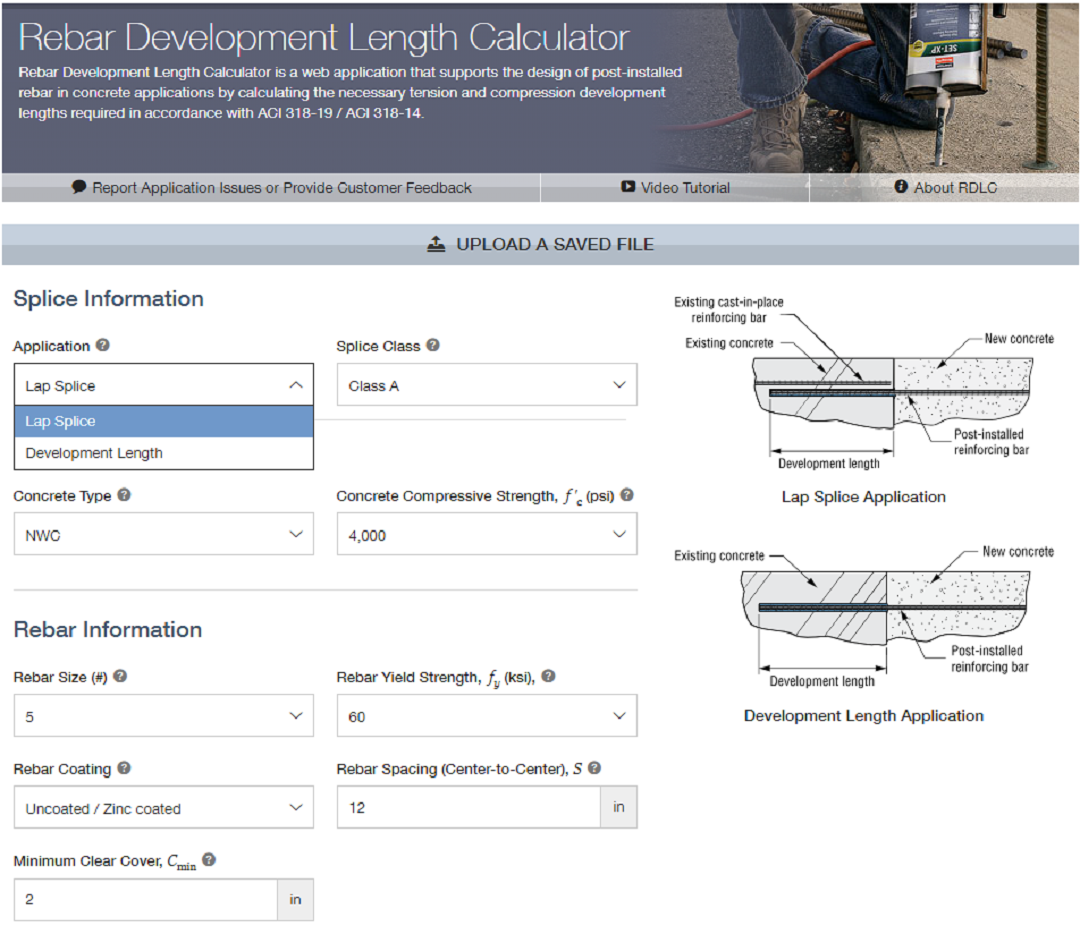Click help icon beside Minimum Clear Cover
This screenshot has height=926, width=1080.
click(x=209, y=860)
